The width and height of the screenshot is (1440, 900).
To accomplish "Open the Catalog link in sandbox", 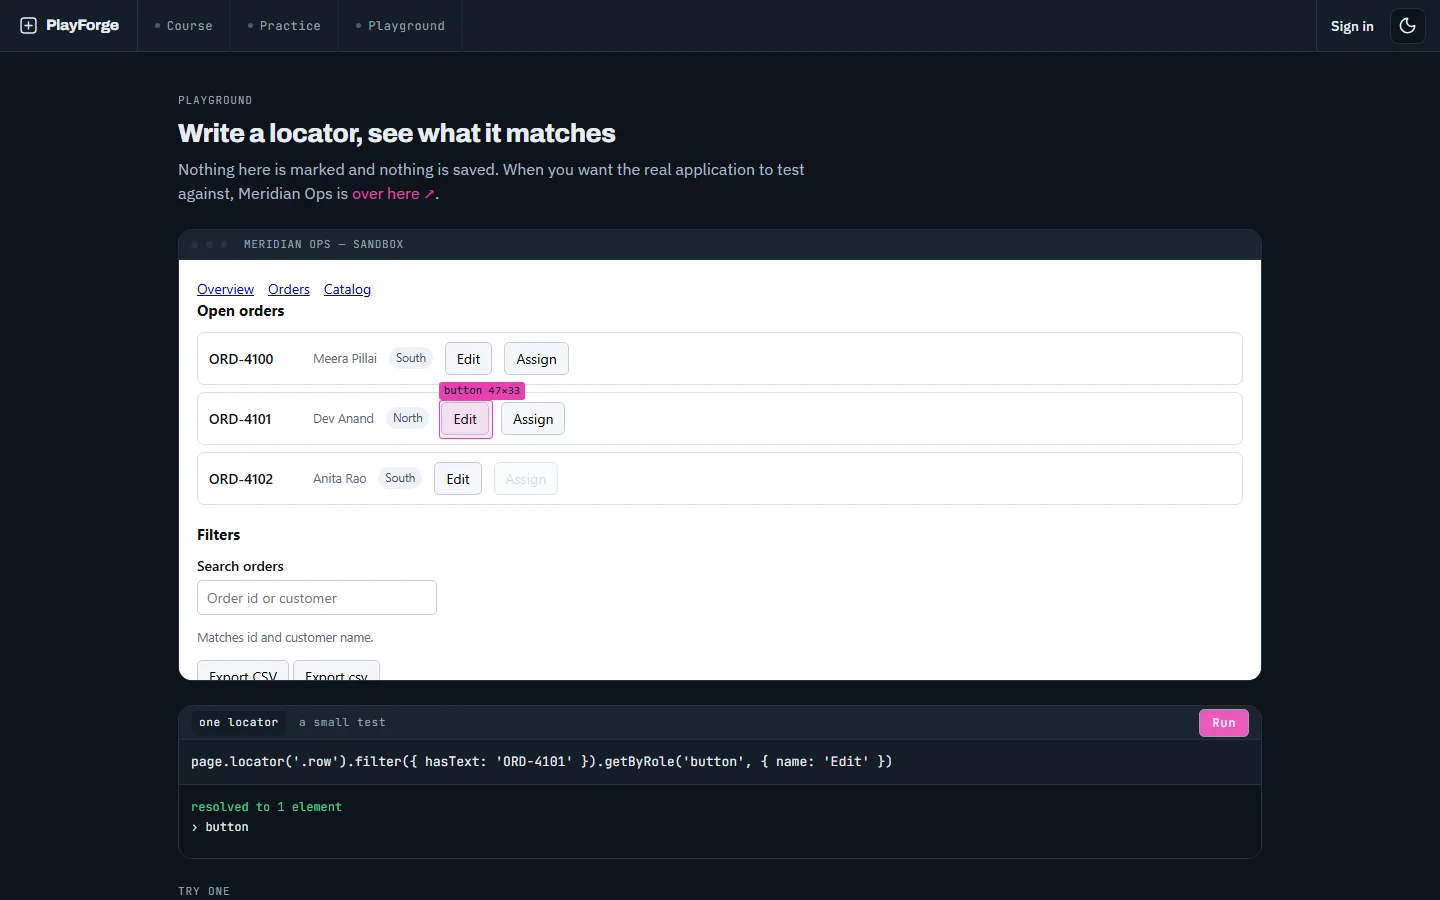I will click(x=347, y=289).
